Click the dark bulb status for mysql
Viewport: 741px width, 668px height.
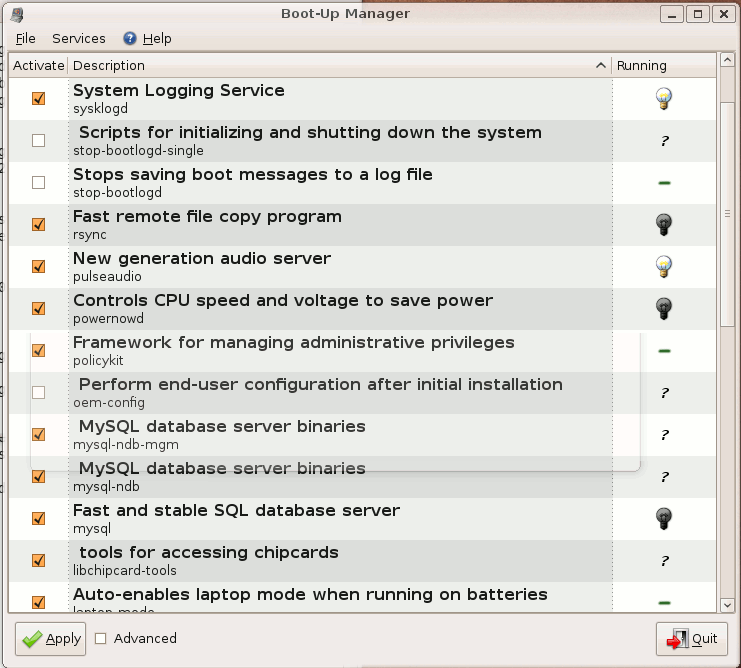(x=663, y=518)
